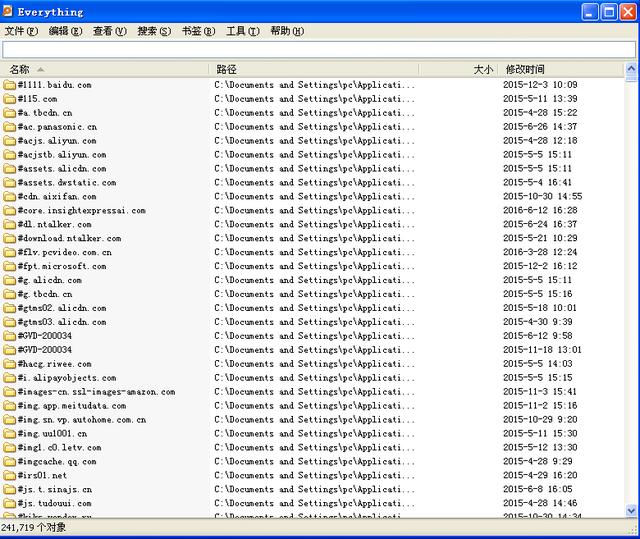Click the scrollbar down arrow
640x539 pixels.
pos(631,510)
